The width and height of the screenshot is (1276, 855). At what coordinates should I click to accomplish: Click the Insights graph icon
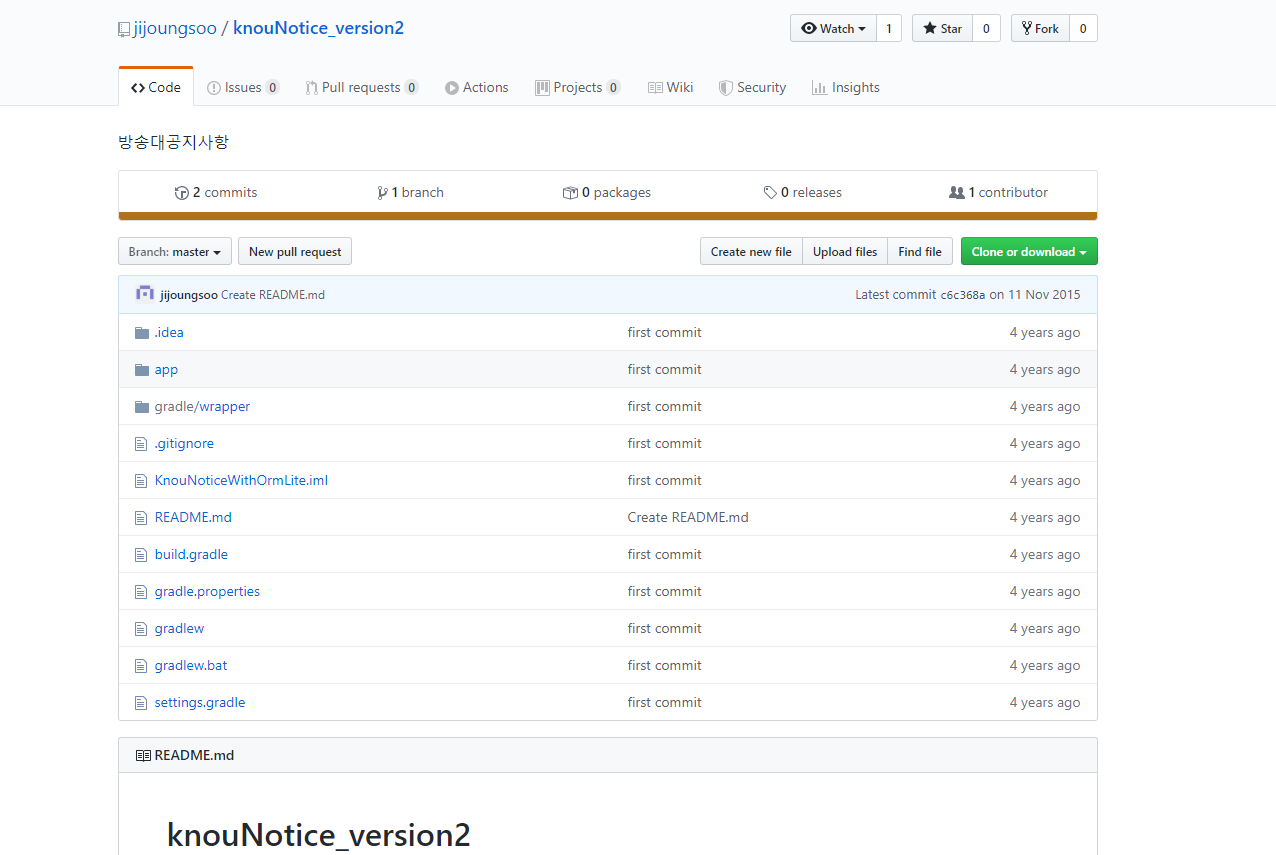(819, 88)
